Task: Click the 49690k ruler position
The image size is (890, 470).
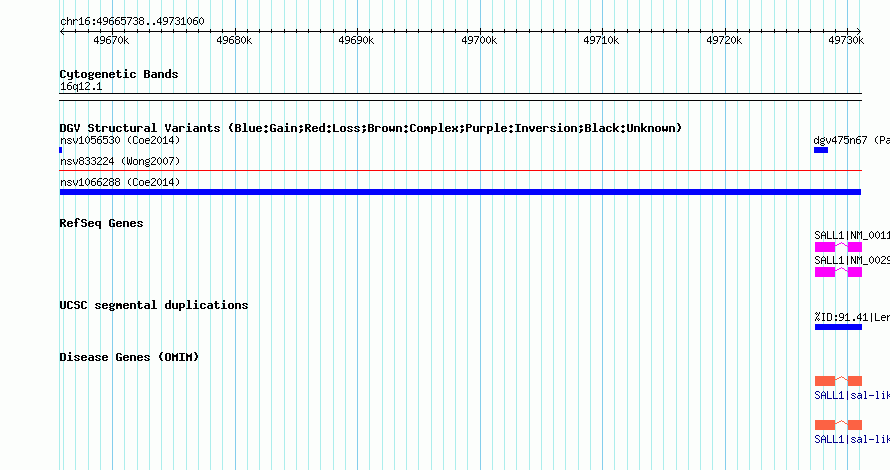Action: [x=356, y=40]
